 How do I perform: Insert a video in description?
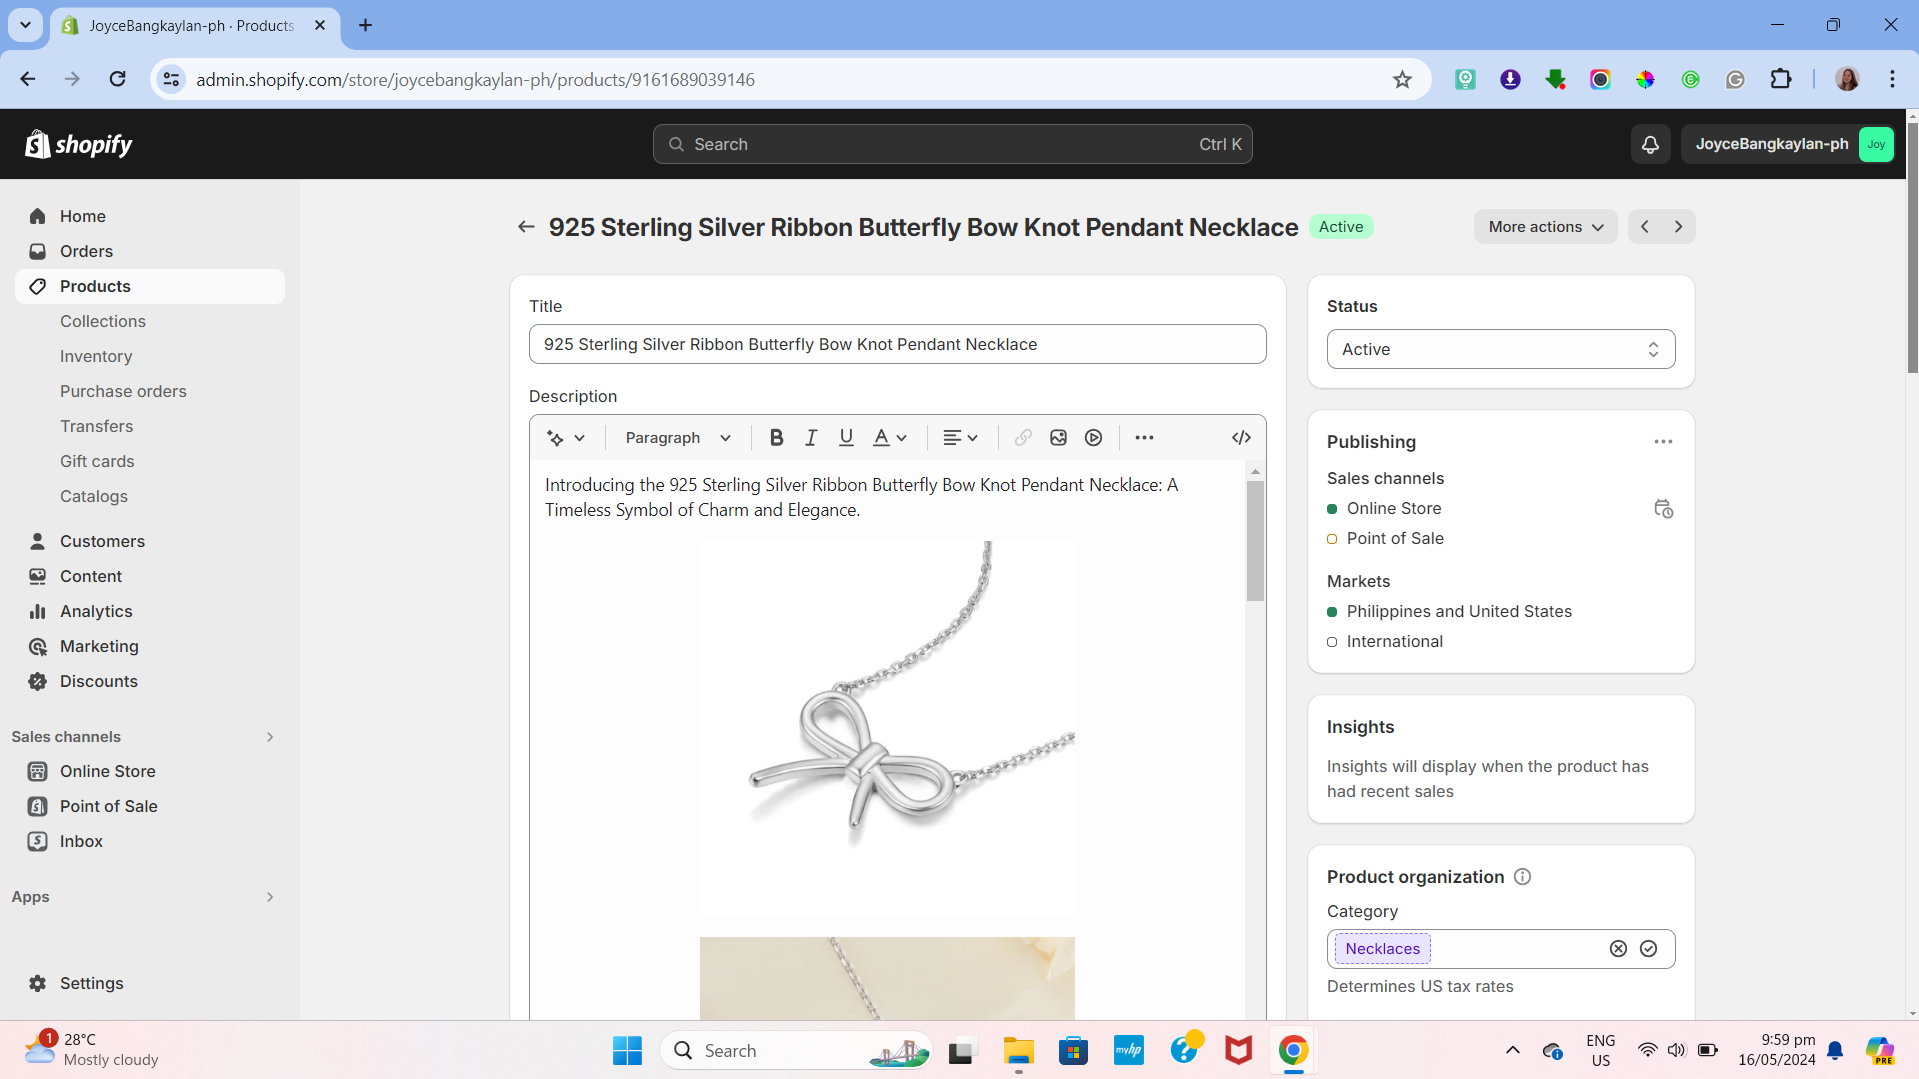coord(1093,438)
